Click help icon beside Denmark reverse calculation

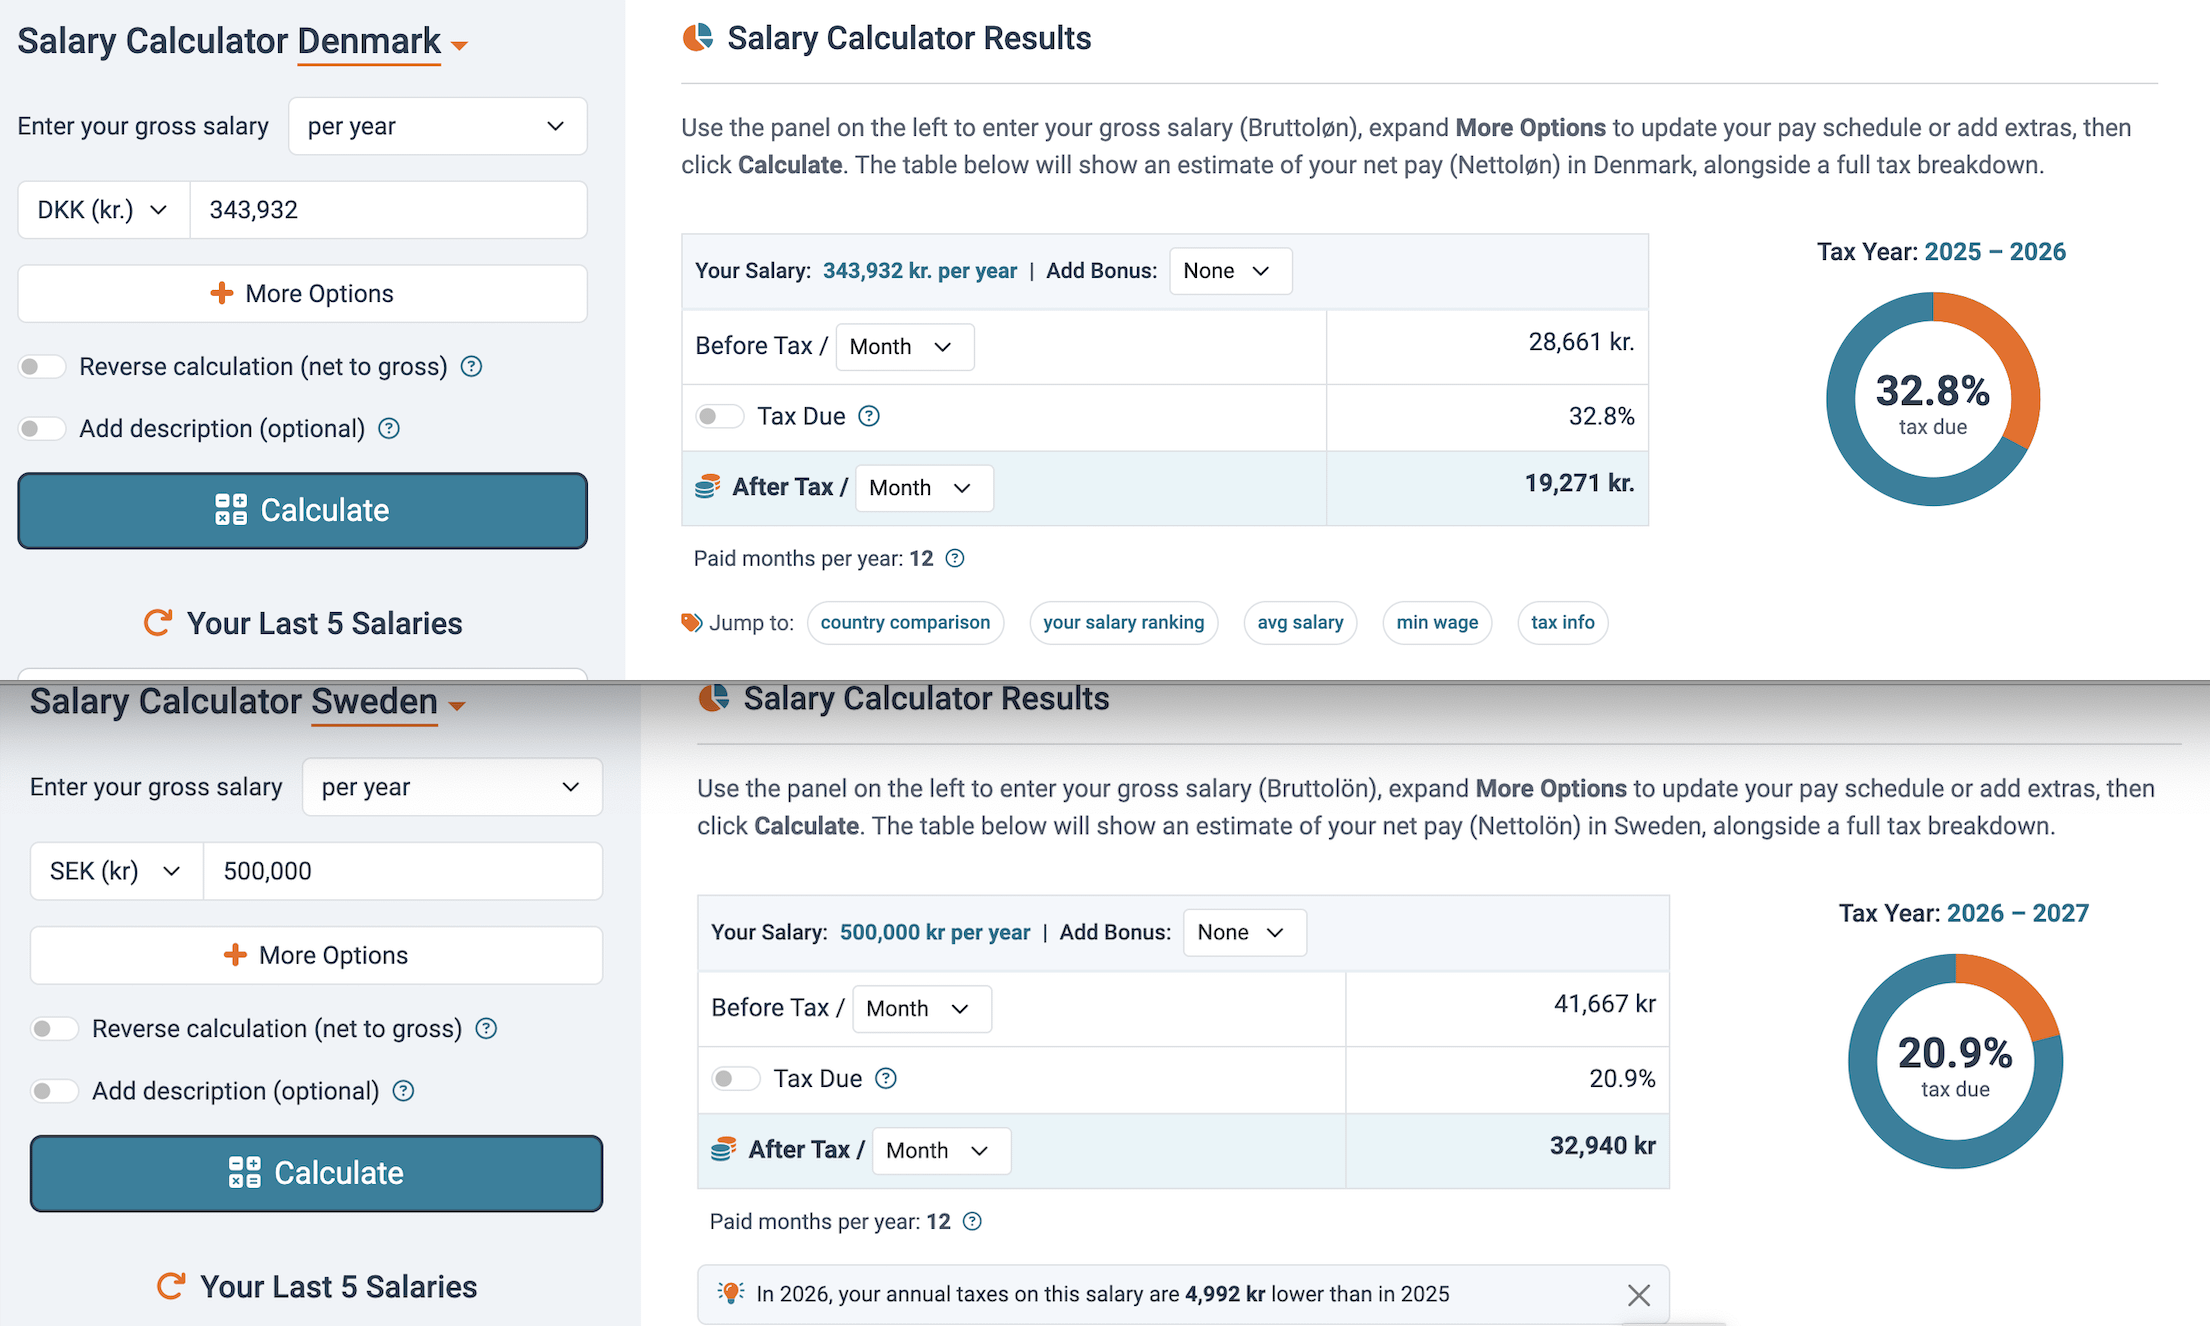point(471,367)
